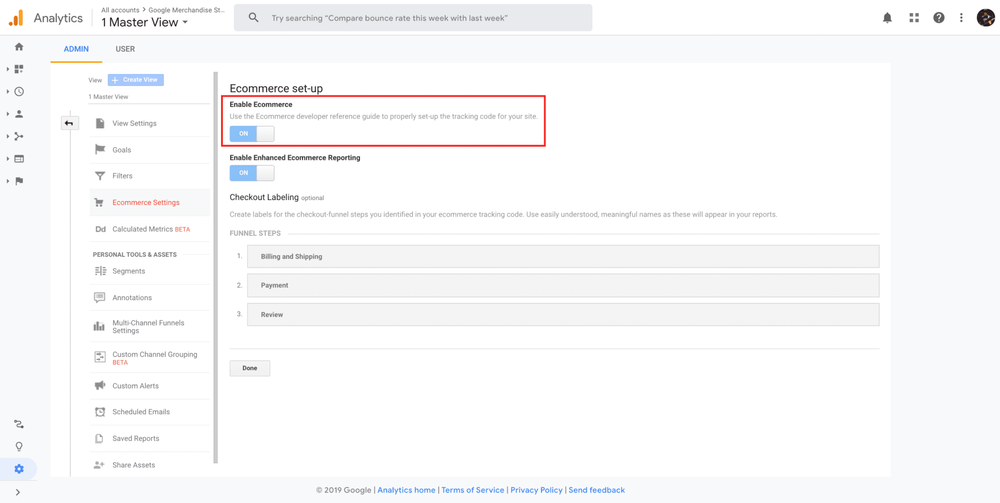The width and height of the screenshot is (1000, 503).
Task: Click the Custom Alerts megaphone icon
Action: point(99,386)
